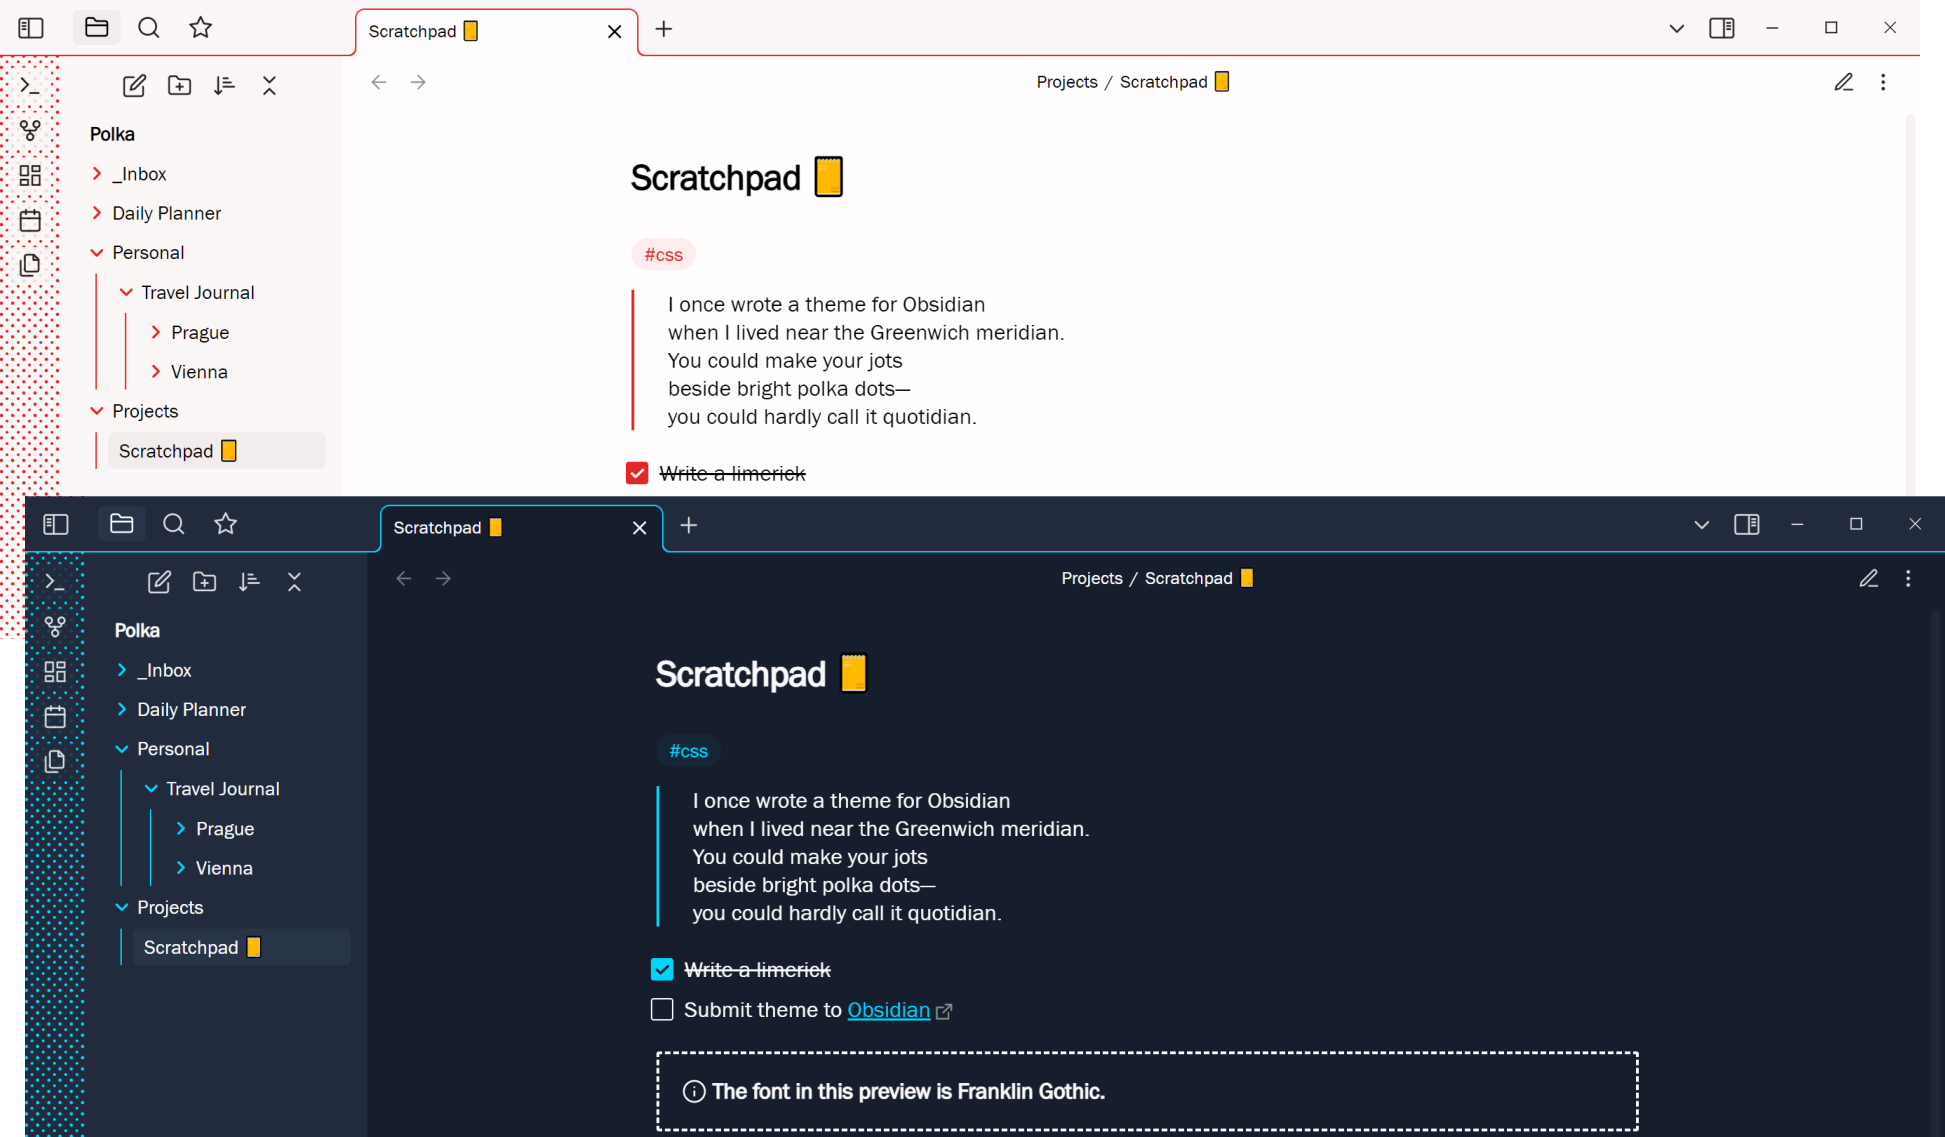This screenshot has height=1137, width=1945.
Task: Open Scratchpad note in dark file tree
Action: [241, 947]
